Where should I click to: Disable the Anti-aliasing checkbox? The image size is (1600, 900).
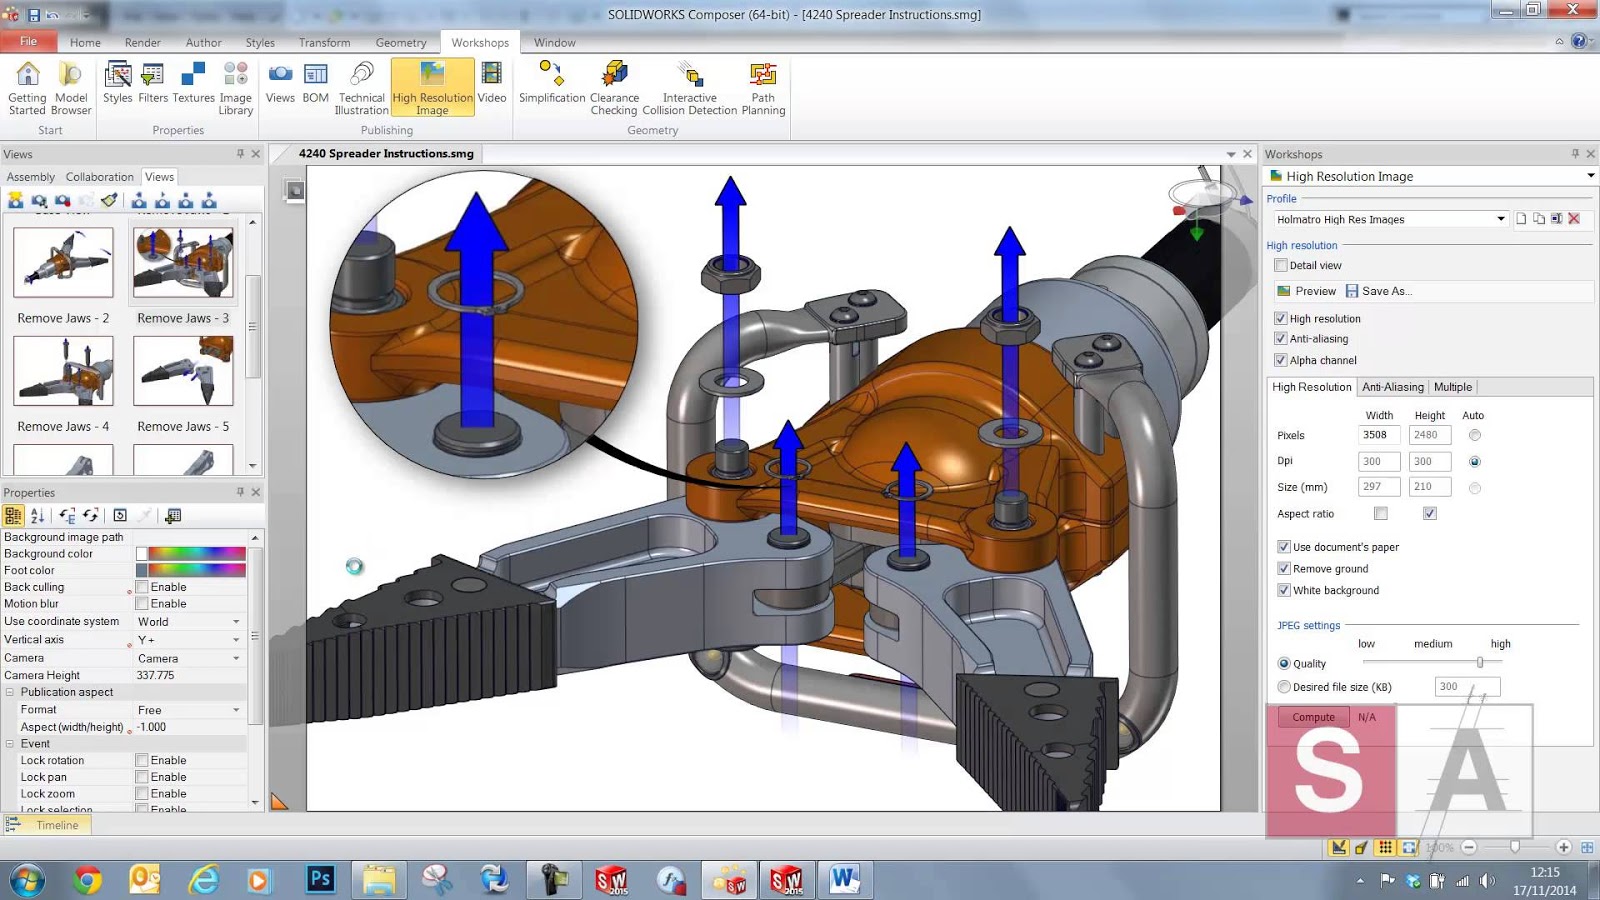[1281, 339]
